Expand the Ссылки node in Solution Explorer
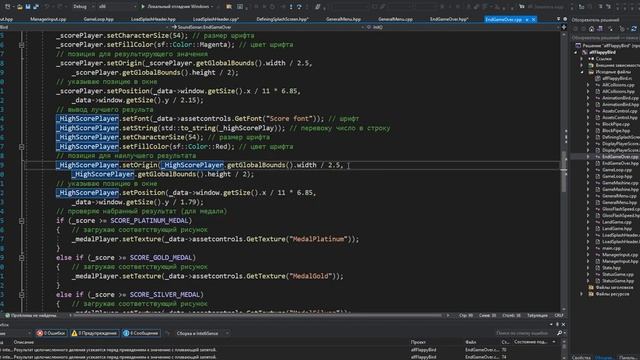Screen dimensions: 640x360 pos(582,59)
